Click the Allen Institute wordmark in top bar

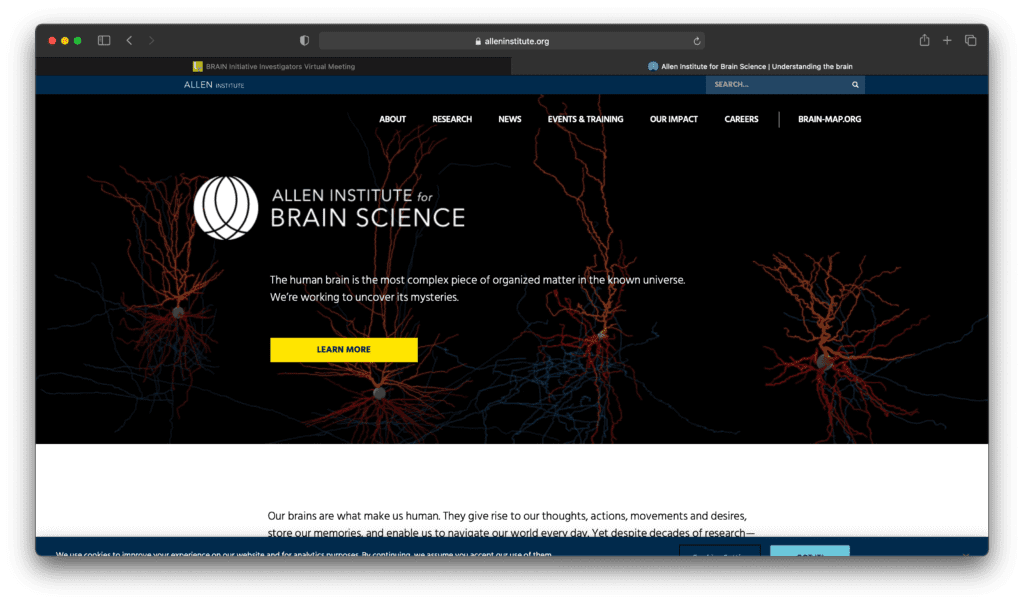214,85
